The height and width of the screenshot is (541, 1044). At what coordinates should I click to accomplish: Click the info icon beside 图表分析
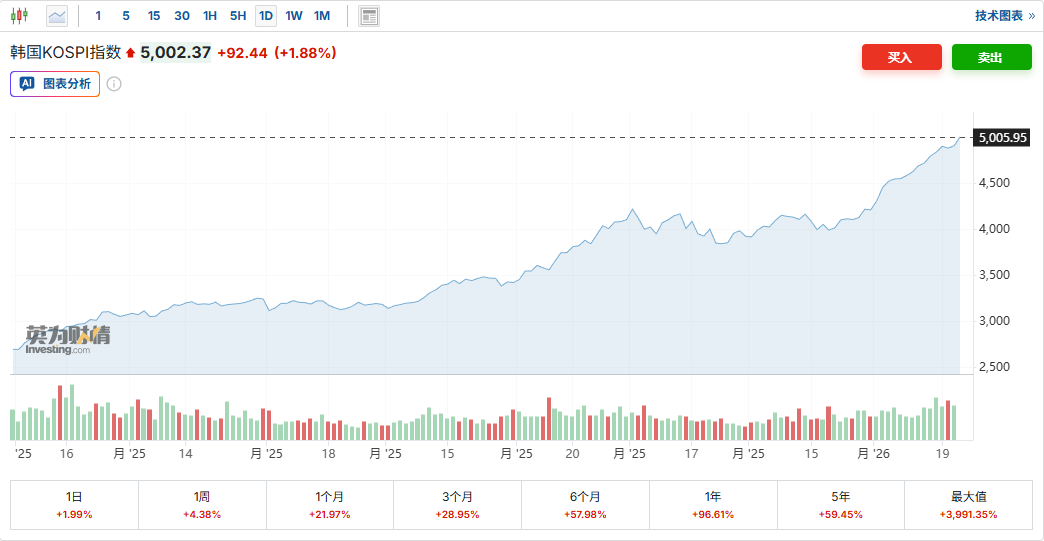tap(114, 84)
